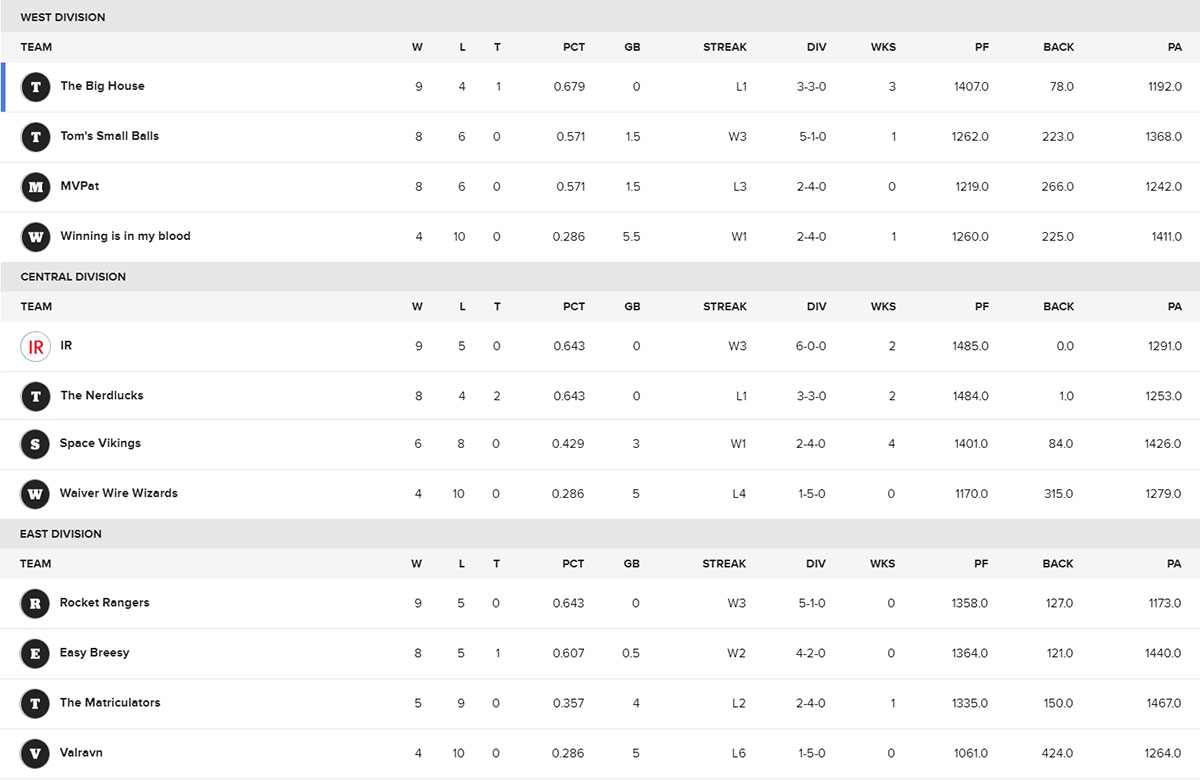Click BACK column header in East Division
1200x780 pixels.
(1058, 563)
